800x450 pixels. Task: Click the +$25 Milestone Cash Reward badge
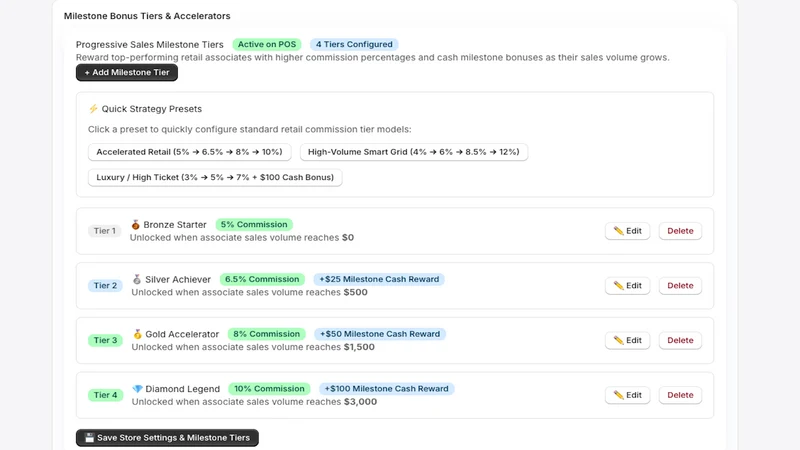click(379, 279)
